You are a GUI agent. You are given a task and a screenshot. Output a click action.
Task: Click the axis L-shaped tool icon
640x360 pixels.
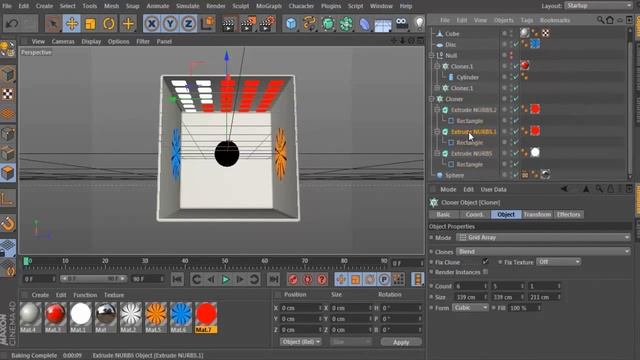8,199
